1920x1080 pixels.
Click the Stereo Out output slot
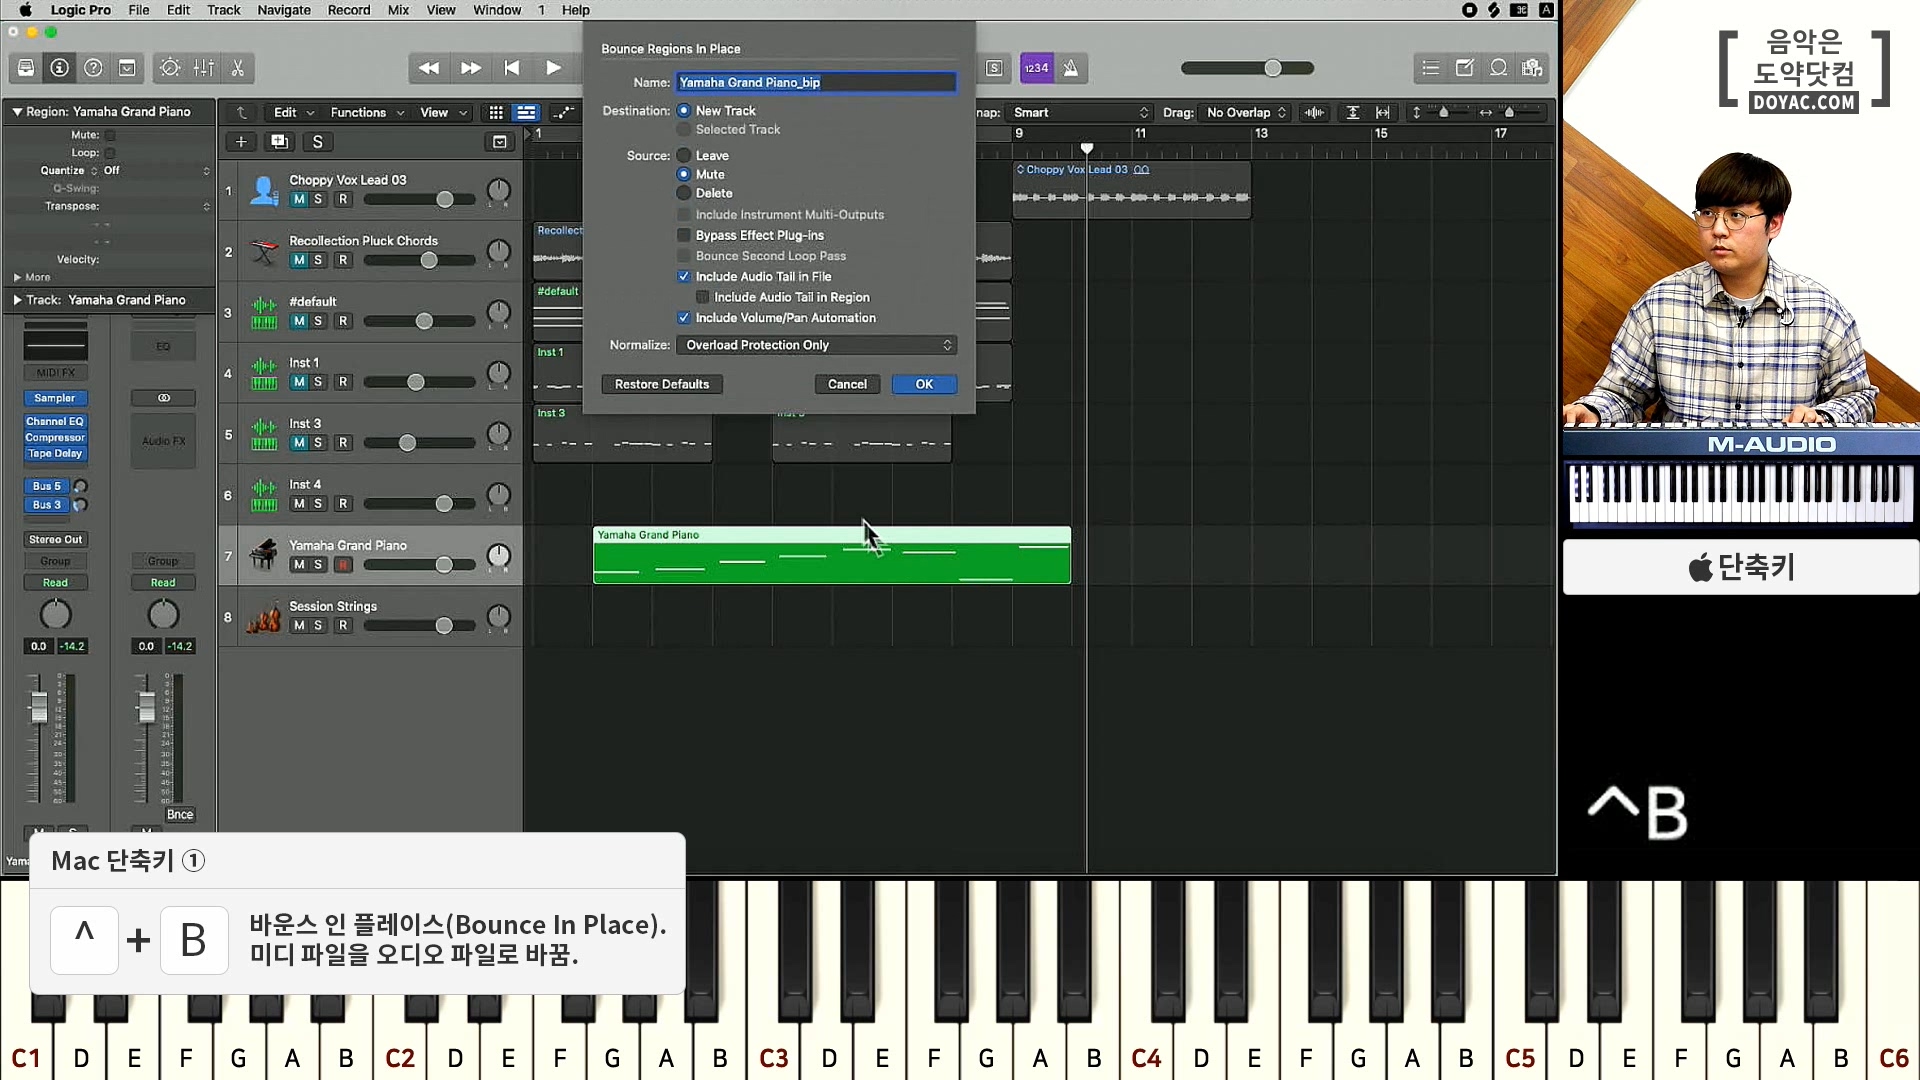pos(55,540)
